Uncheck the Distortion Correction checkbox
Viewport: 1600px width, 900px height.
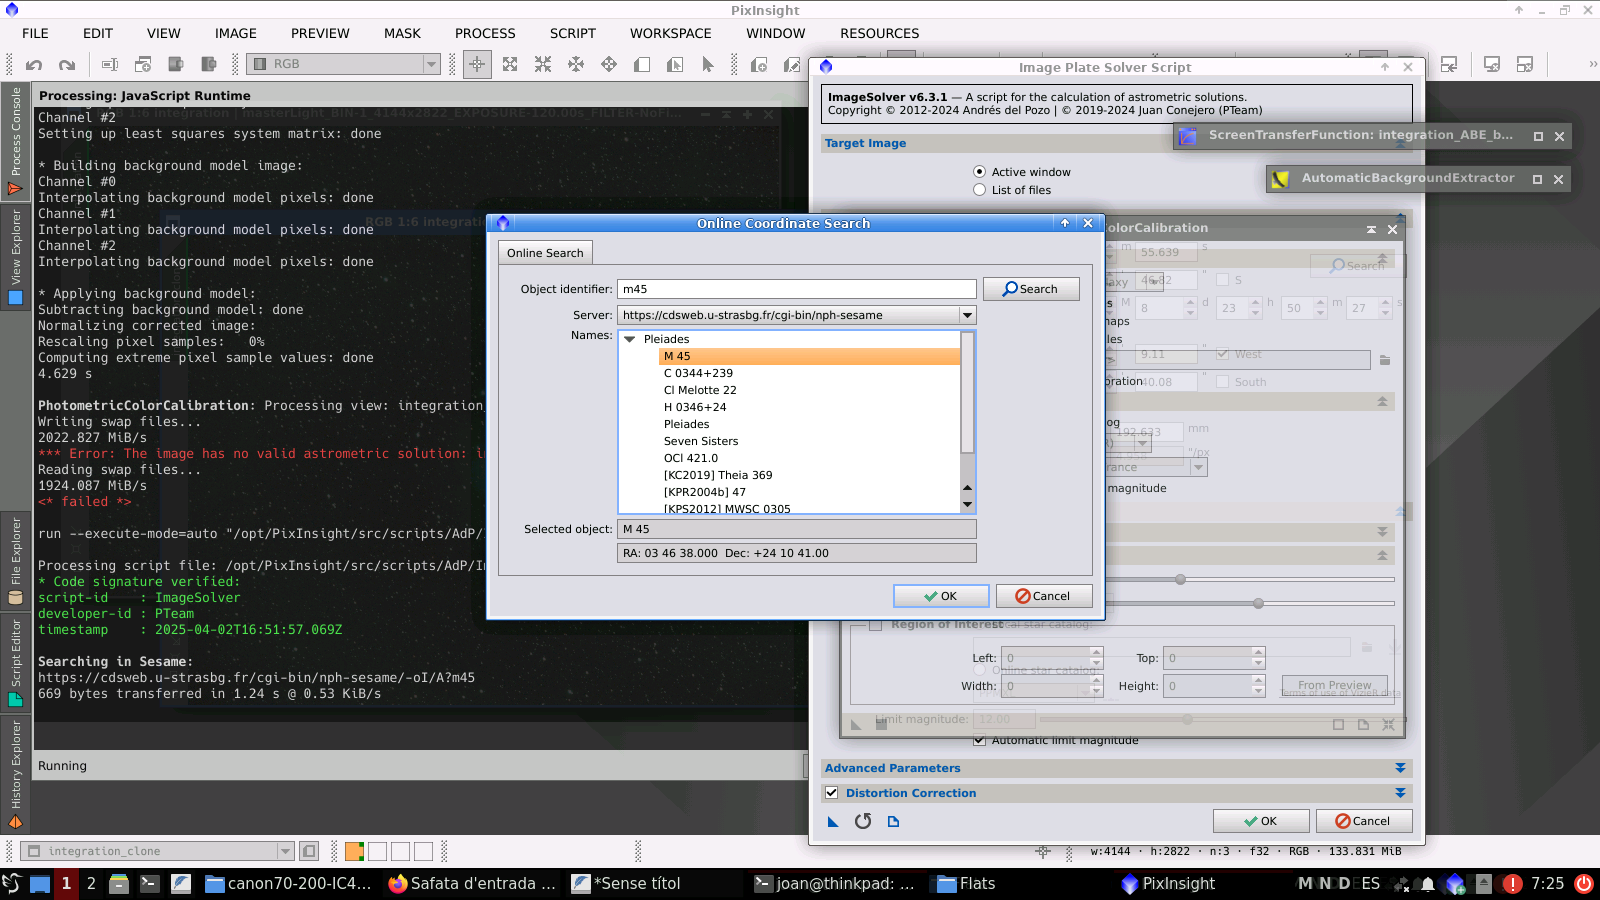[x=831, y=793]
